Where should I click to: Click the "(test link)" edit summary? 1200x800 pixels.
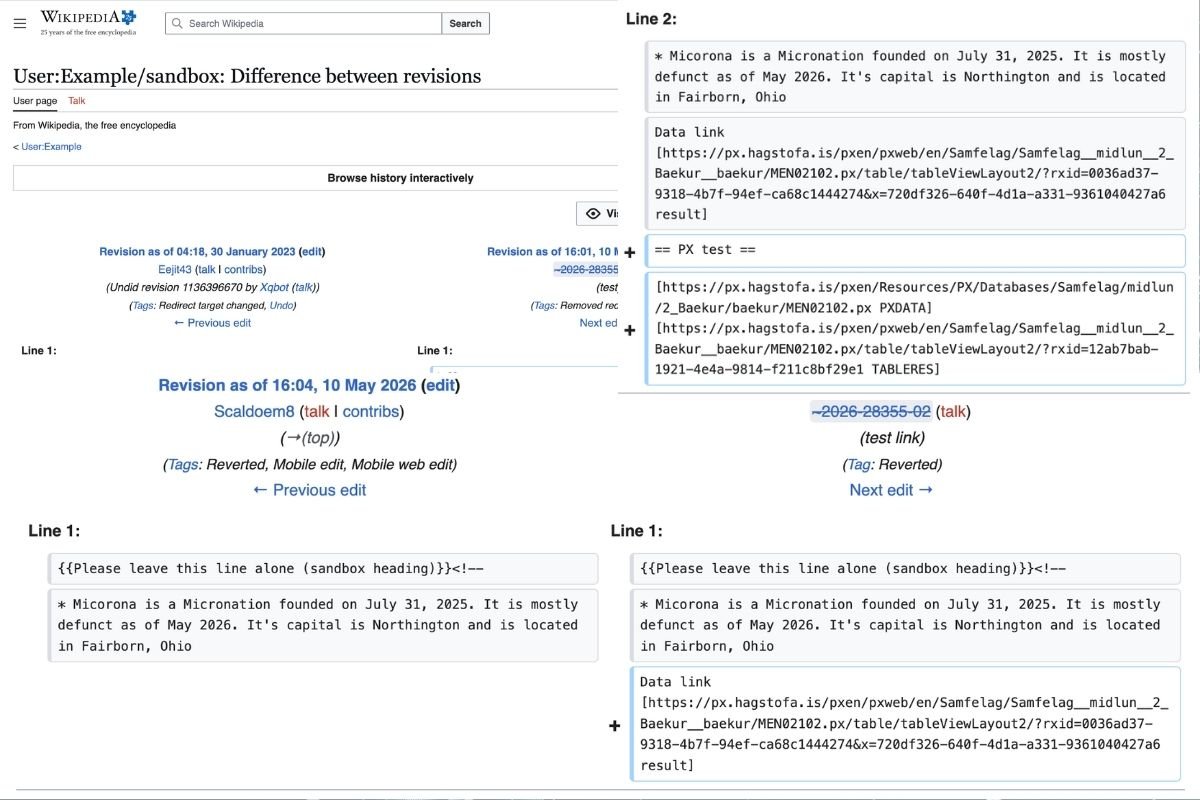click(x=892, y=438)
